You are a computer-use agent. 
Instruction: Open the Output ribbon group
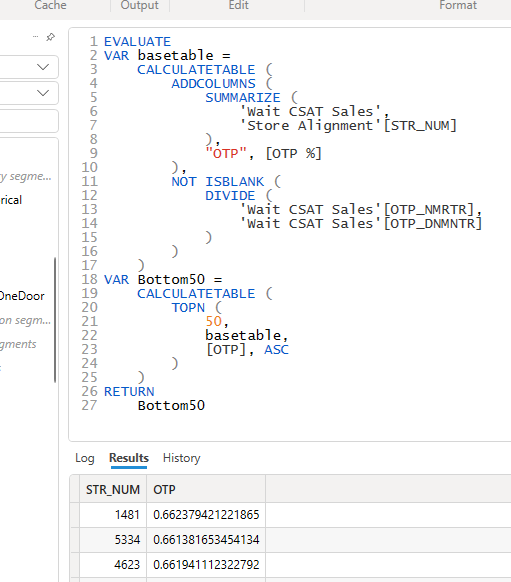pos(140,6)
